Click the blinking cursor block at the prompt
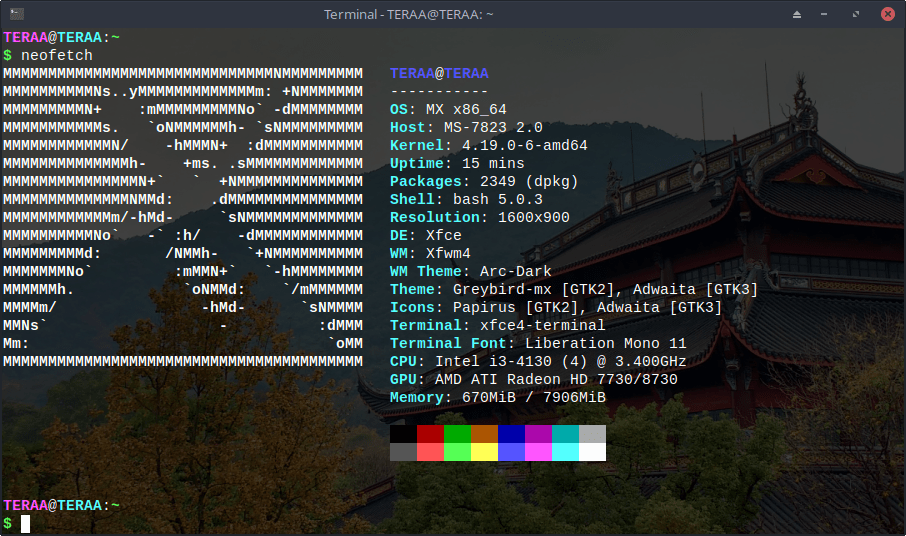The height and width of the screenshot is (536, 906). 25,524
